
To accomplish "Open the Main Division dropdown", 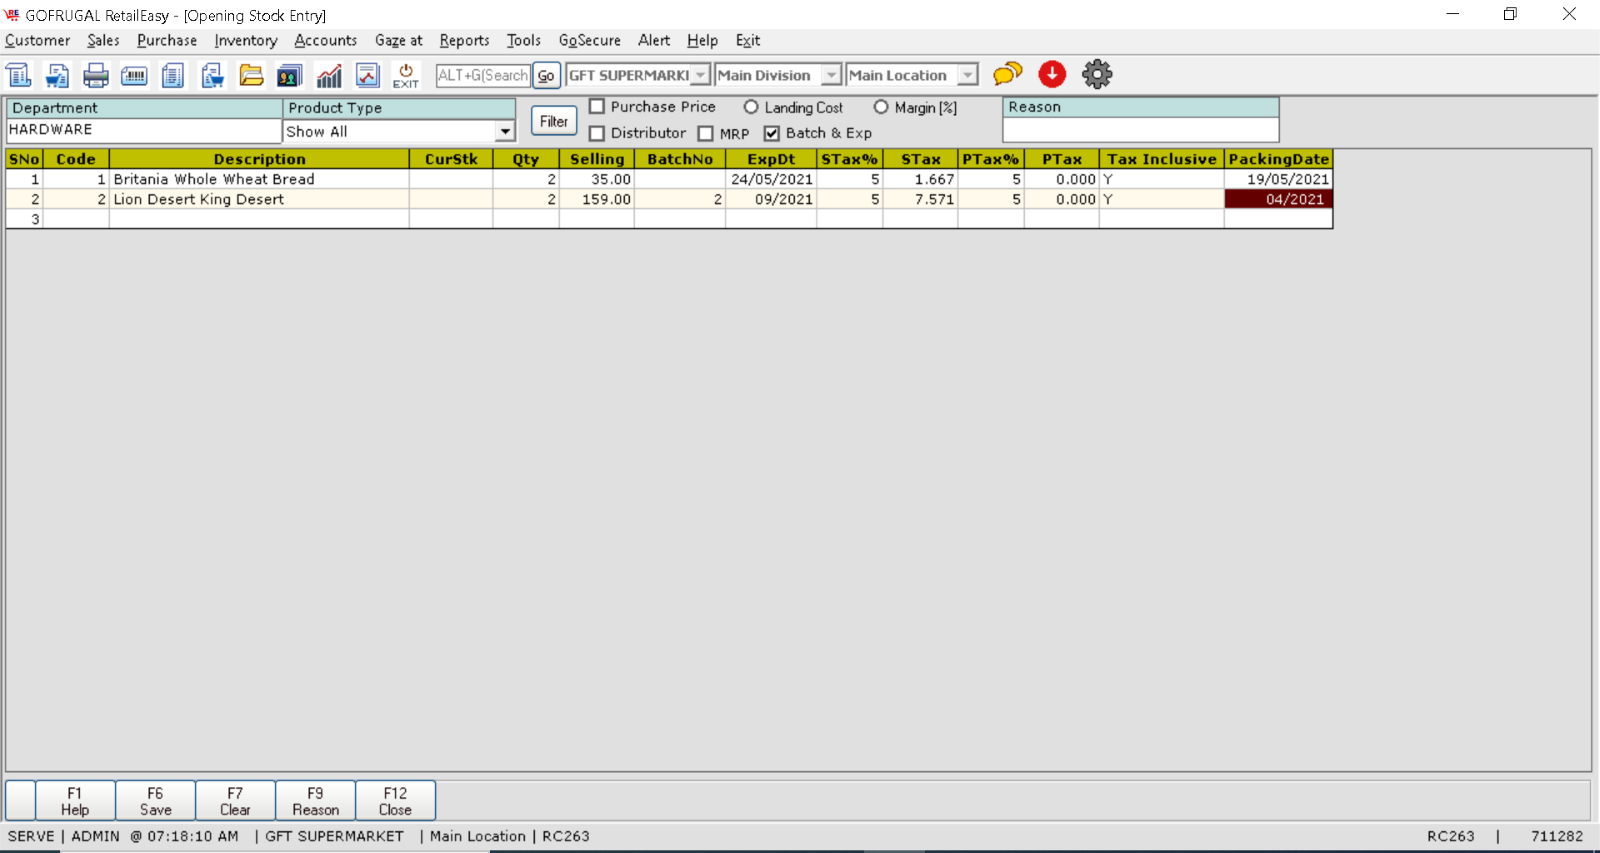I will coord(831,75).
